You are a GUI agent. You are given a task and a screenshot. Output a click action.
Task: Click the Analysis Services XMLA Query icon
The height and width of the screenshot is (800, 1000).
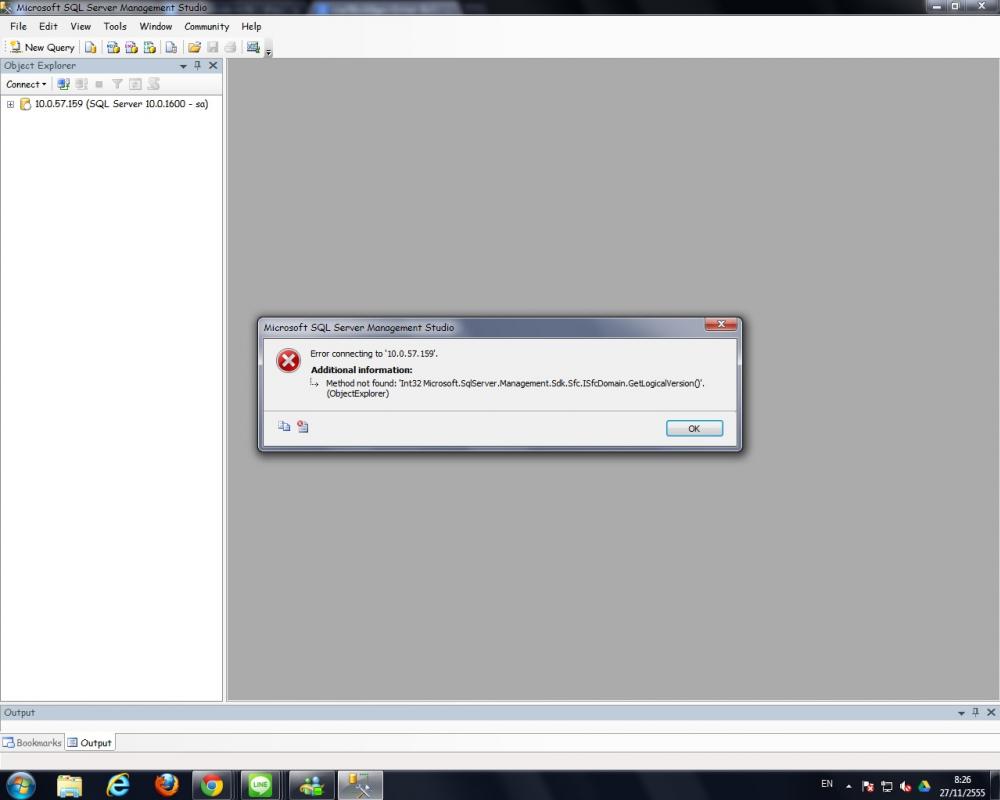(150, 47)
